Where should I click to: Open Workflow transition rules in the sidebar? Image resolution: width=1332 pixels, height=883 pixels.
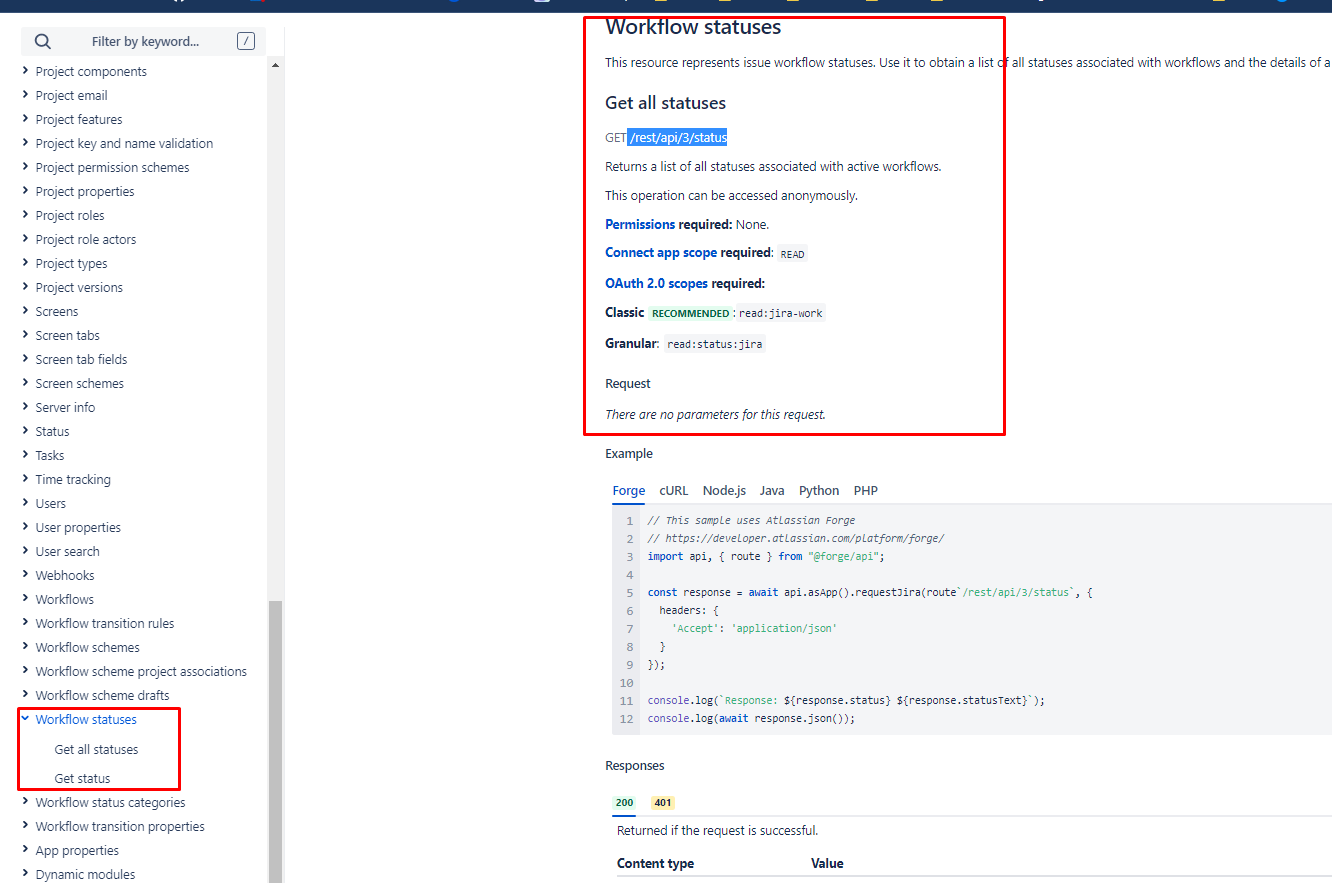(105, 623)
